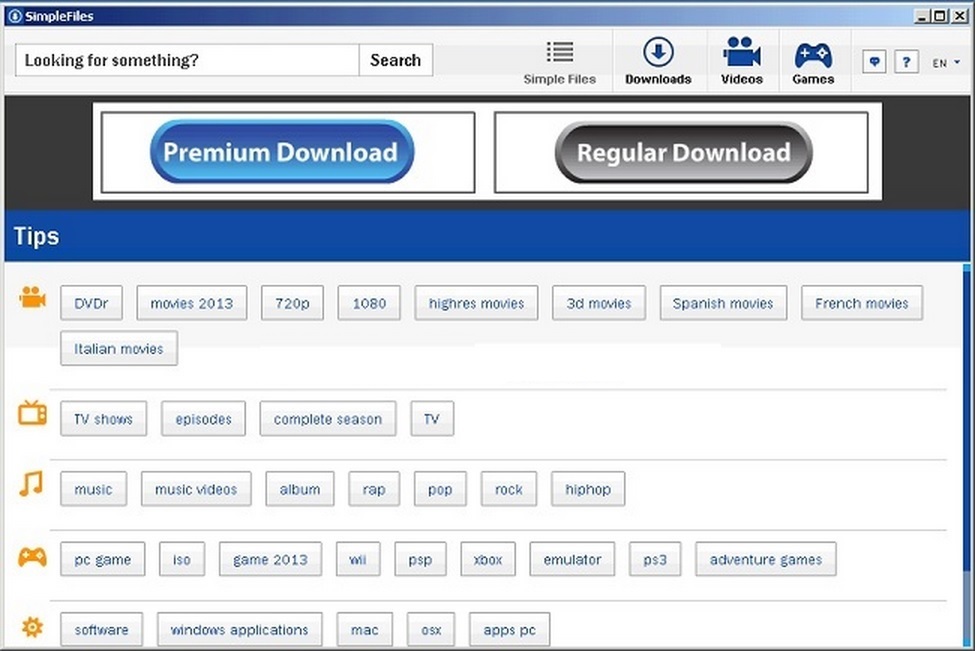Pick the 'rap' tag

coord(374,489)
